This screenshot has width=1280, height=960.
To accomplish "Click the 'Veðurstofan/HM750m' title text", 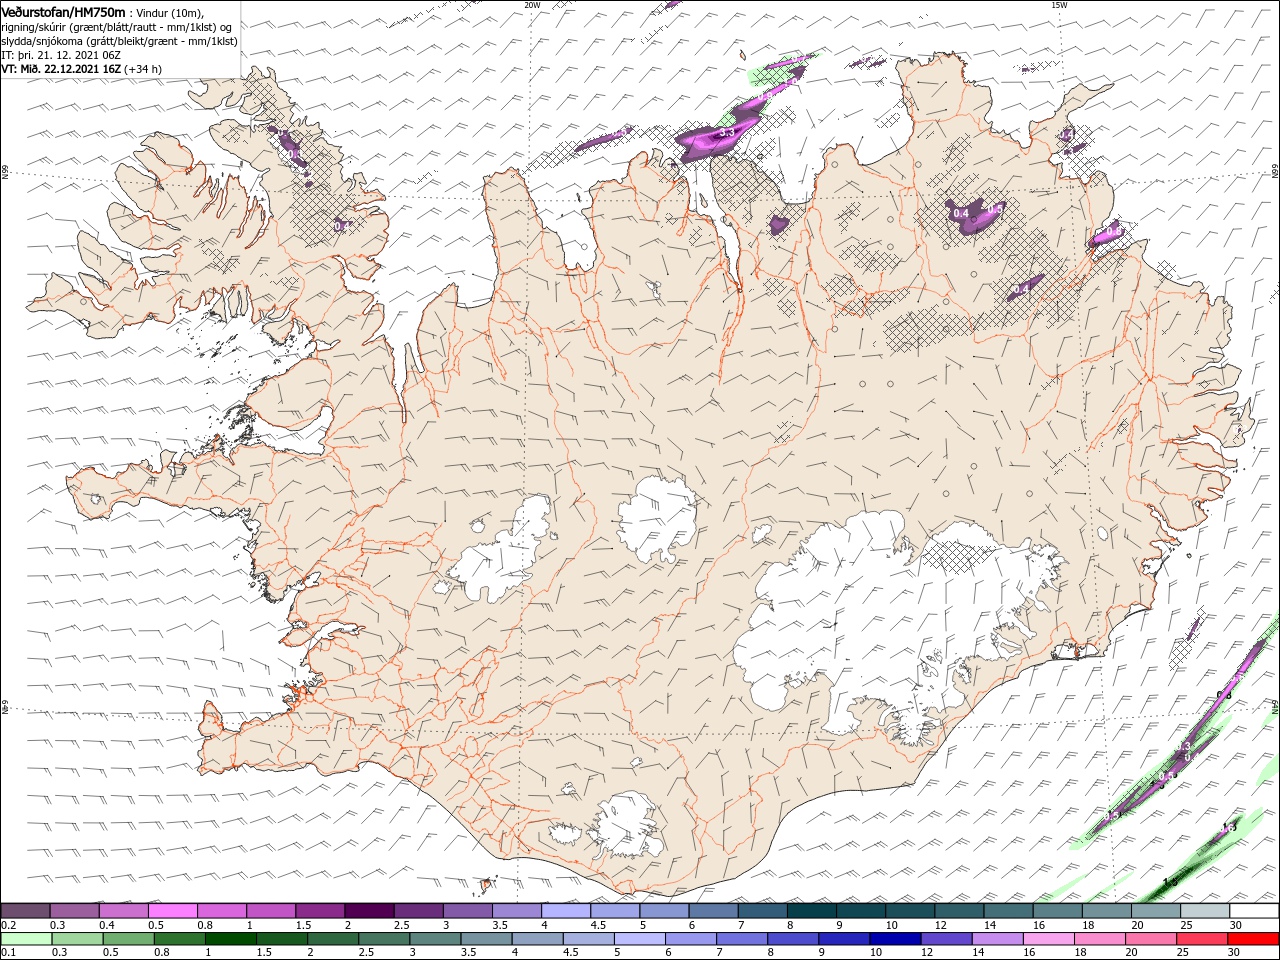I will point(63,11).
